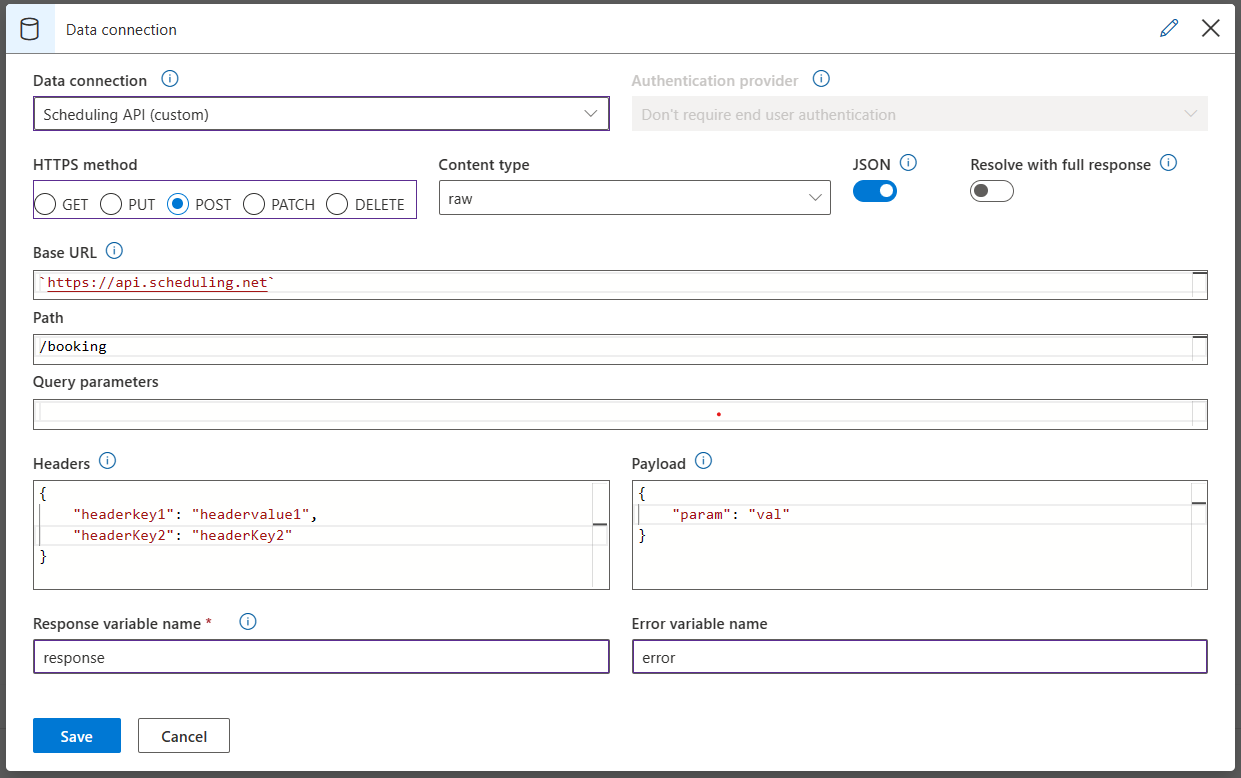Image resolution: width=1241 pixels, height=778 pixels.
Task: Select the GET HTTPS method
Action: point(45,203)
